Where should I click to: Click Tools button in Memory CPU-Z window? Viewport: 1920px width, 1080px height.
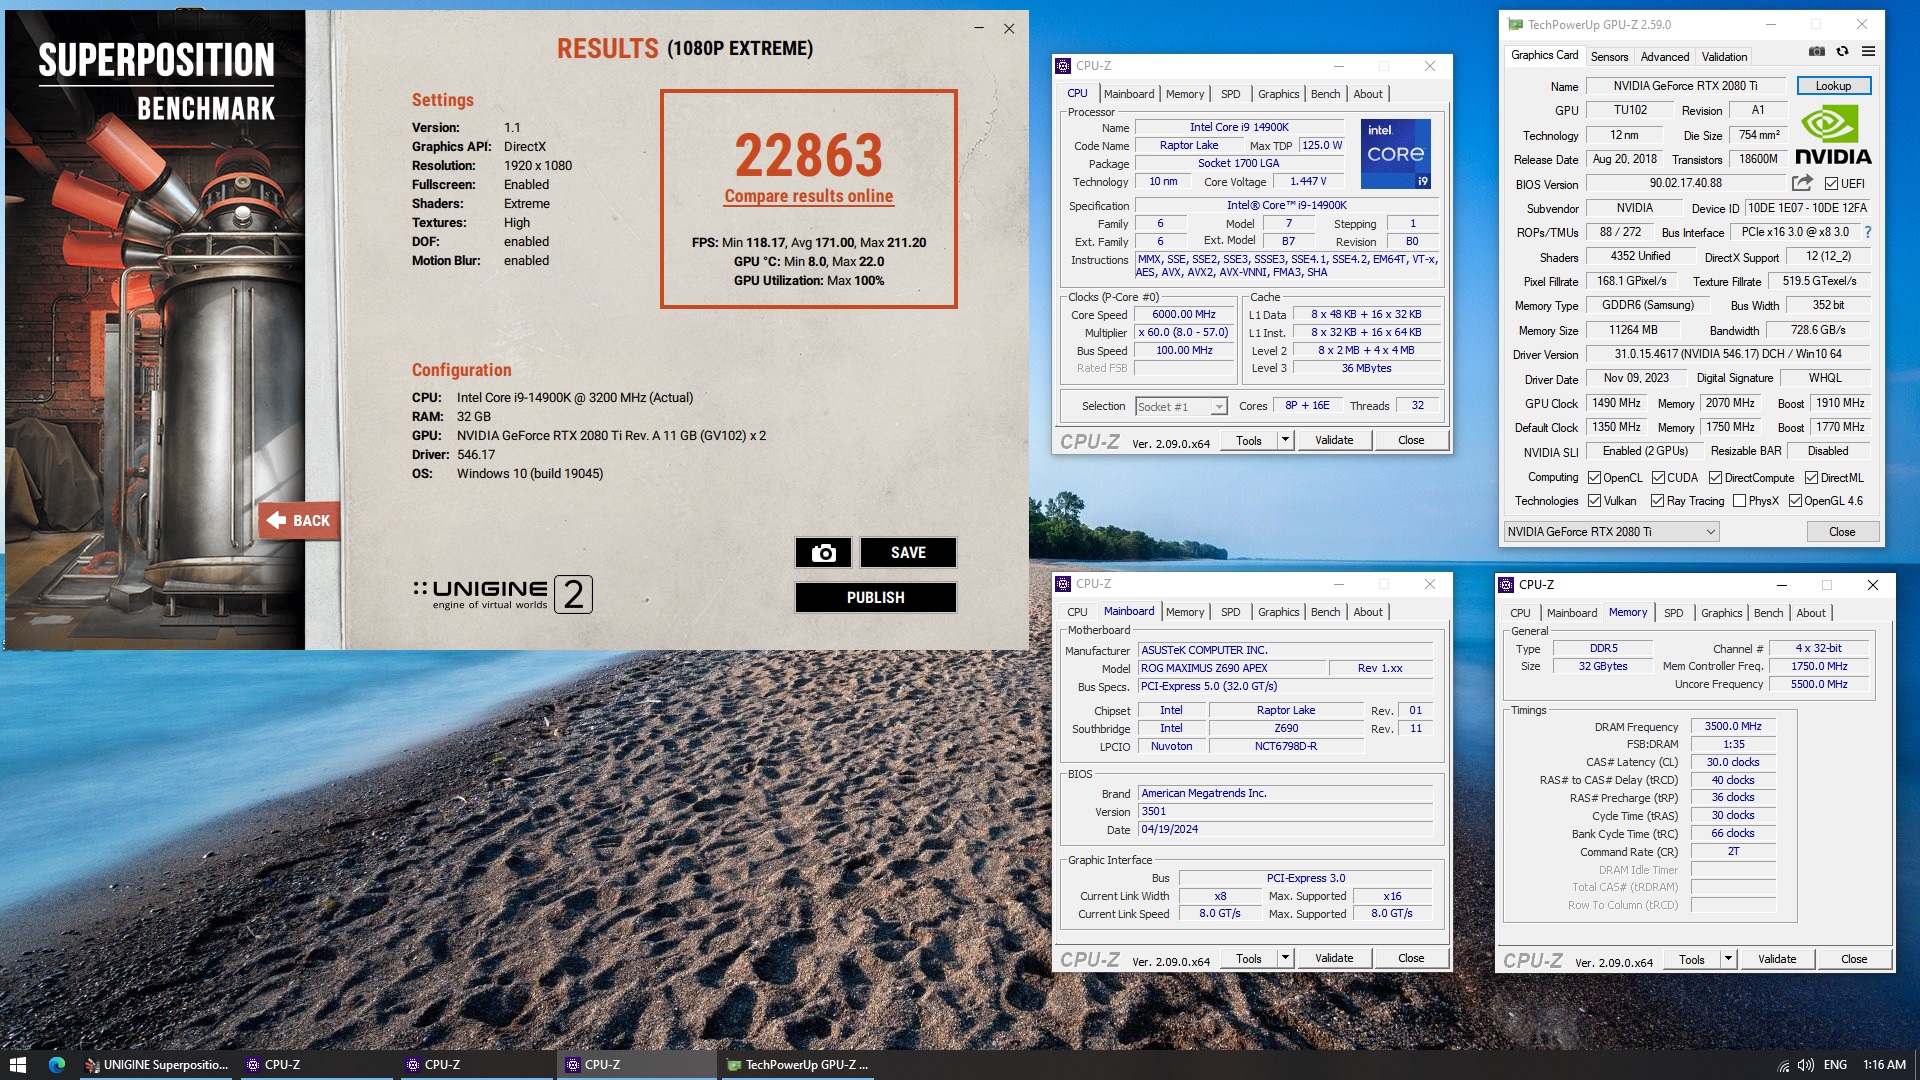click(1692, 959)
